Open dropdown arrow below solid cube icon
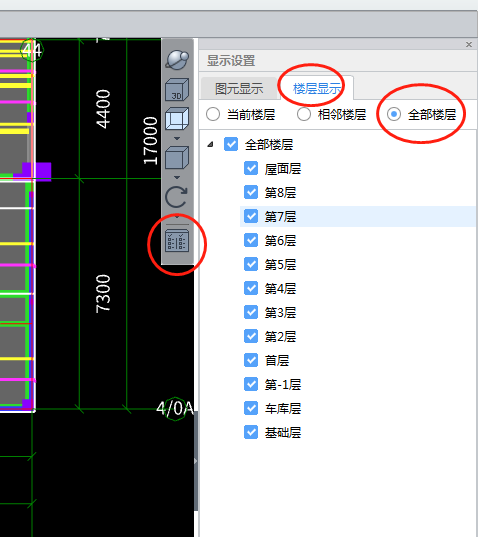Image resolution: width=478 pixels, height=537 pixels. (177, 177)
